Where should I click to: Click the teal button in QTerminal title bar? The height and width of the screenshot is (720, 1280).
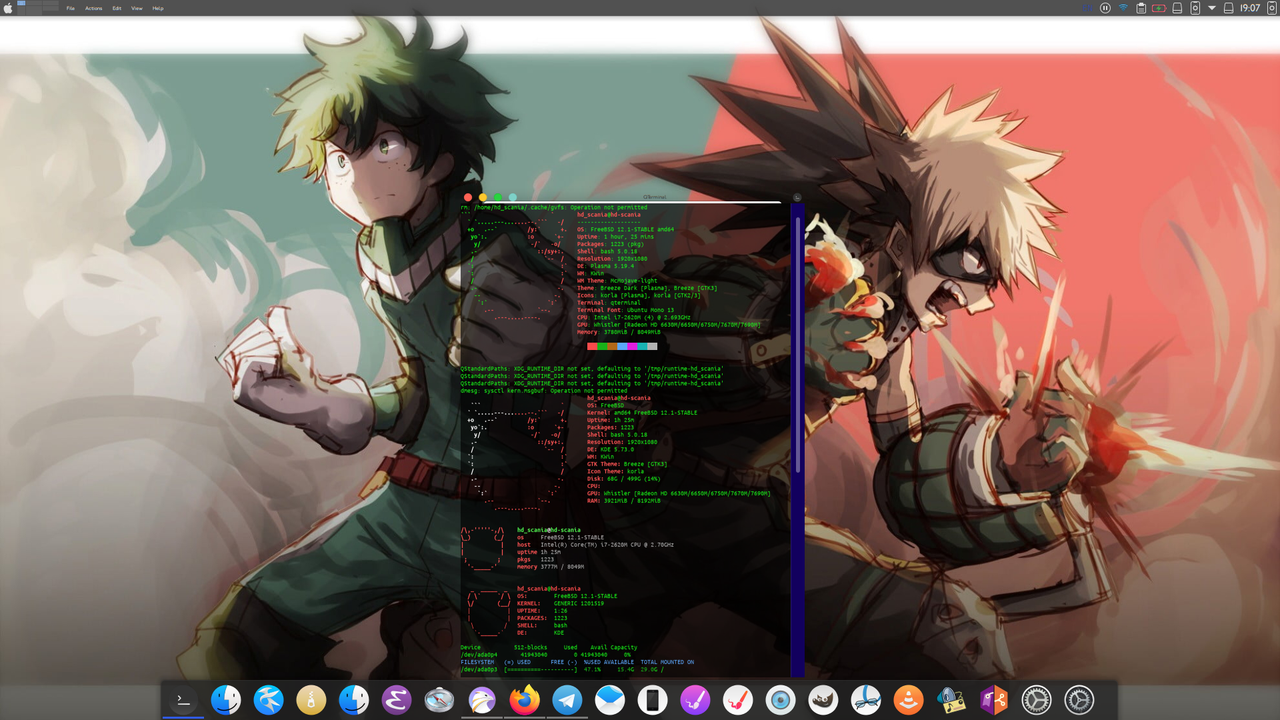click(x=513, y=197)
